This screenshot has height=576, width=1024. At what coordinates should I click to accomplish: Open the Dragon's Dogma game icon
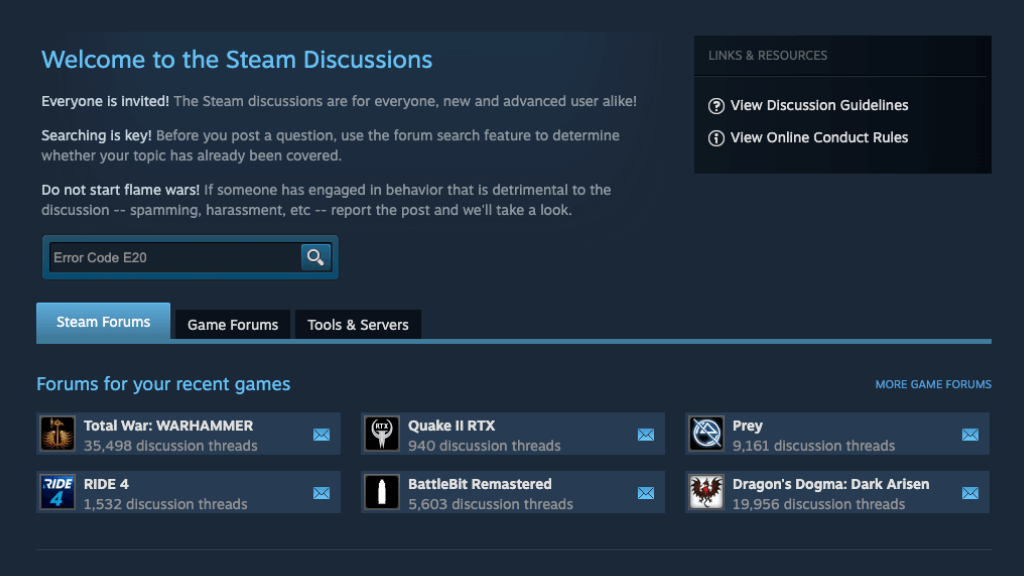click(706, 492)
